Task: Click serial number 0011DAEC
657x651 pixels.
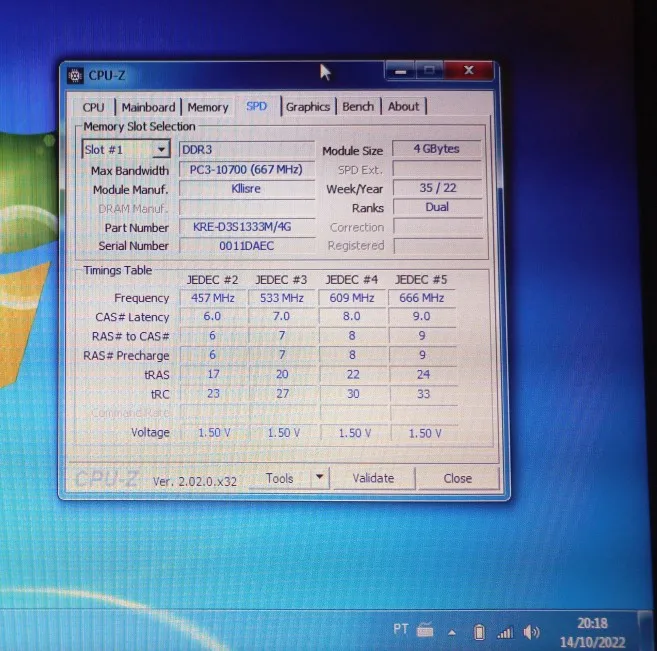Action: point(246,245)
